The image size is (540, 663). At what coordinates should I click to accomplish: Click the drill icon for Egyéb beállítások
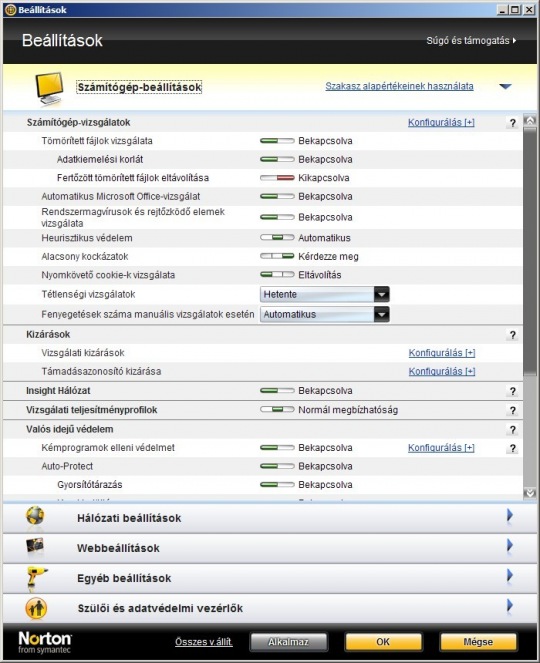point(36,578)
